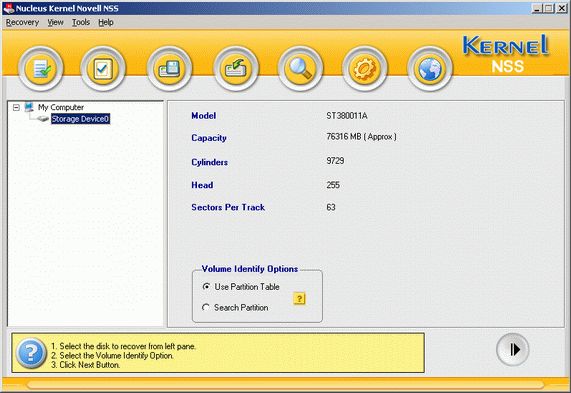Select Use Partition Table option
This screenshot has width=571, height=393.
point(241,287)
